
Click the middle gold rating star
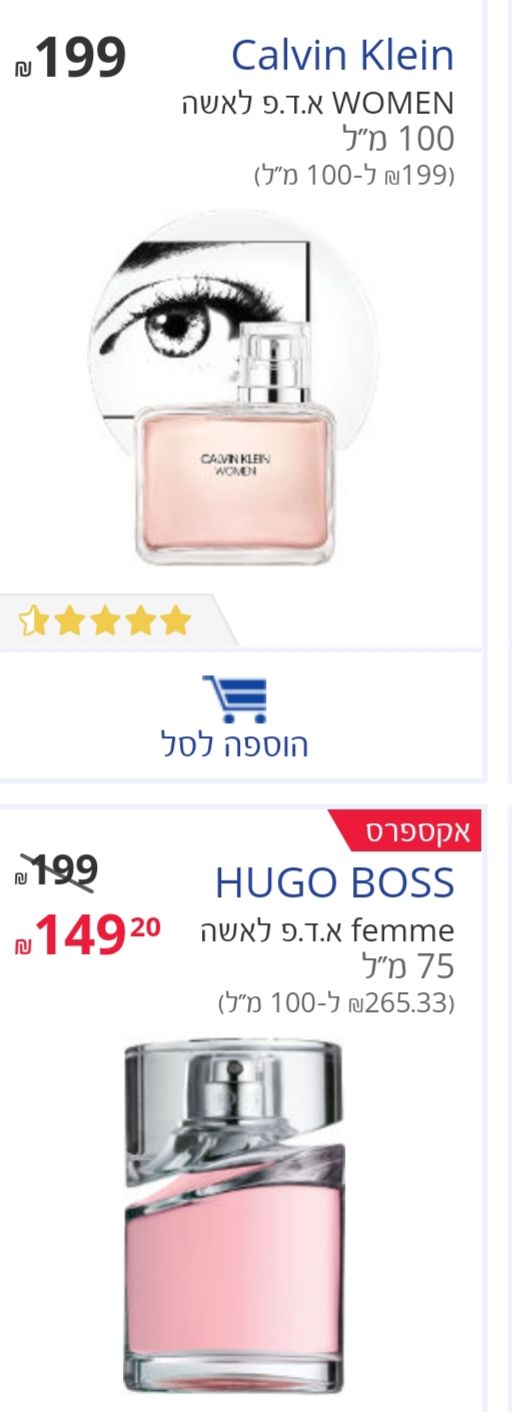pyautogui.click(x=104, y=621)
